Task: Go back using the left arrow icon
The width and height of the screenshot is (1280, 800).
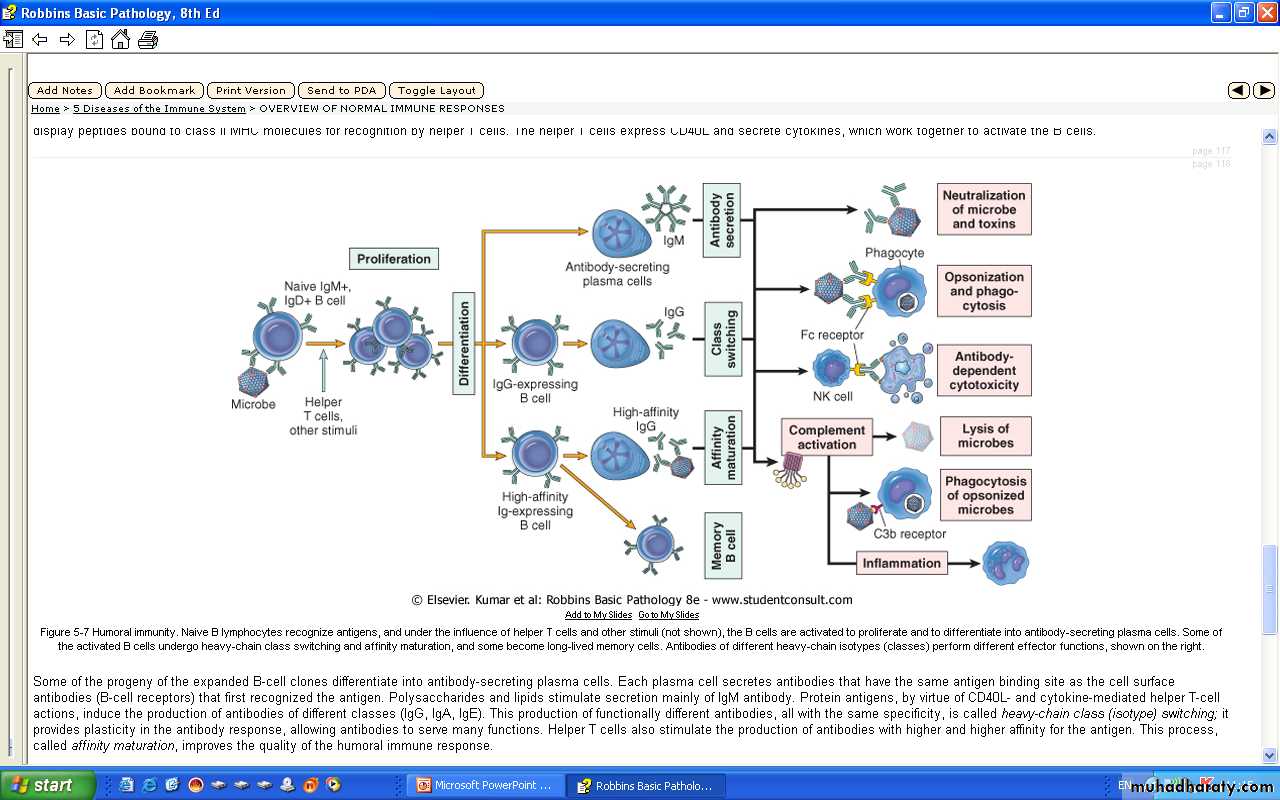Action: [x=40, y=40]
